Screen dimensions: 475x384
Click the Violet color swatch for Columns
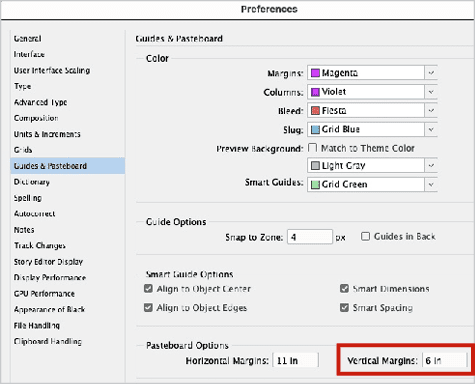click(315, 92)
